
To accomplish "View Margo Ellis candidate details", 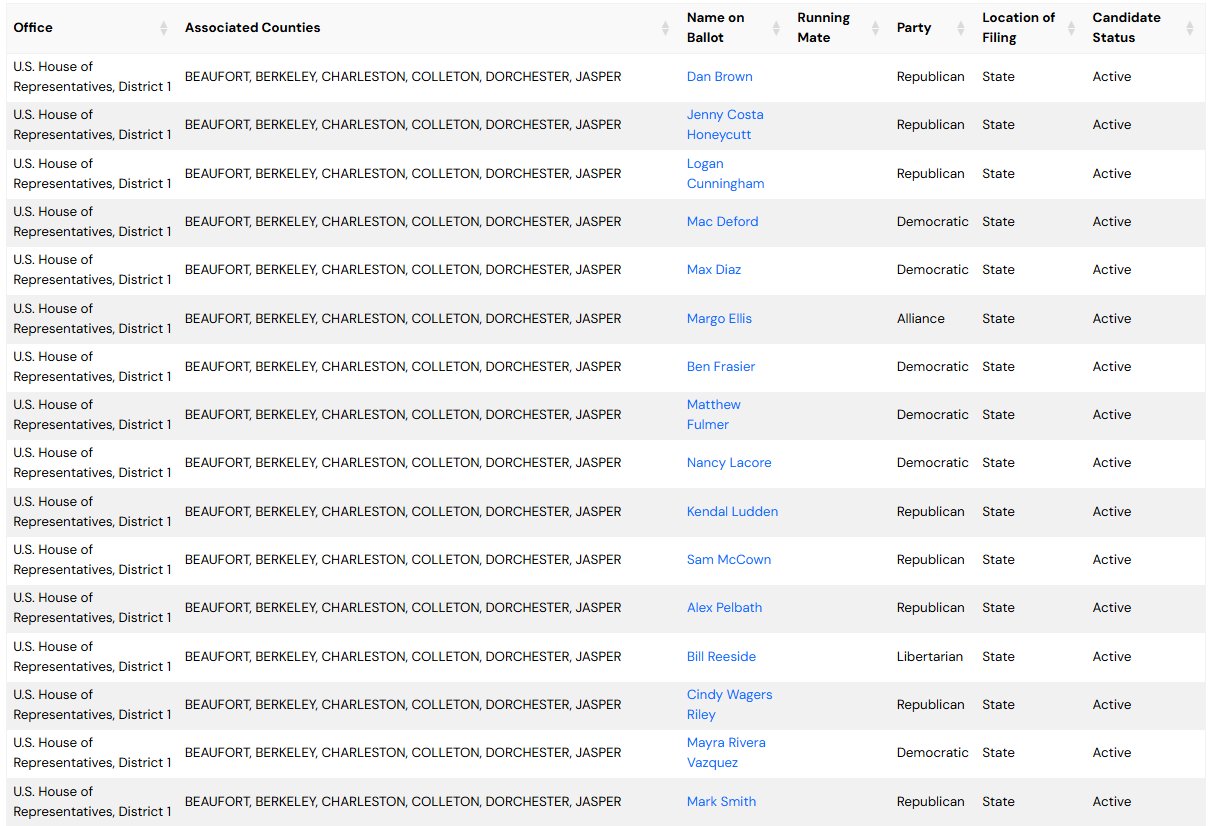I will (x=719, y=319).
